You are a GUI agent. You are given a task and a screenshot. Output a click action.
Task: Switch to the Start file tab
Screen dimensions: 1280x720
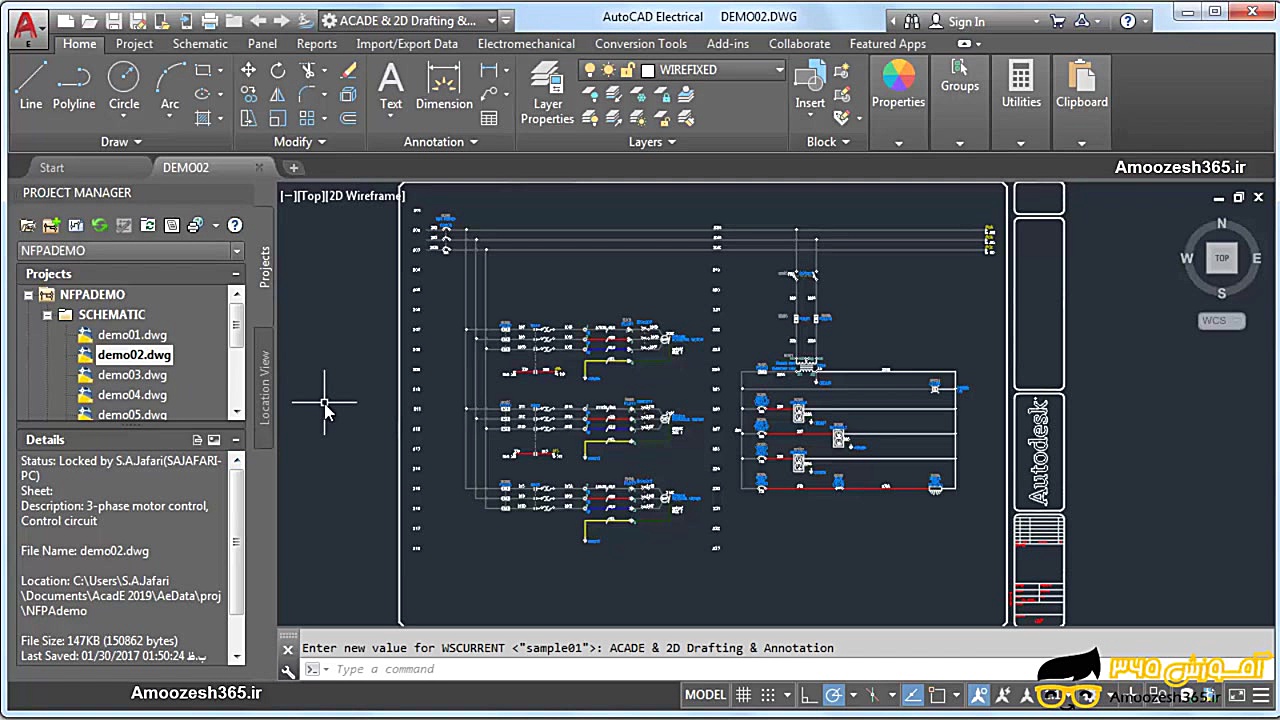click(x=52, y=168)
